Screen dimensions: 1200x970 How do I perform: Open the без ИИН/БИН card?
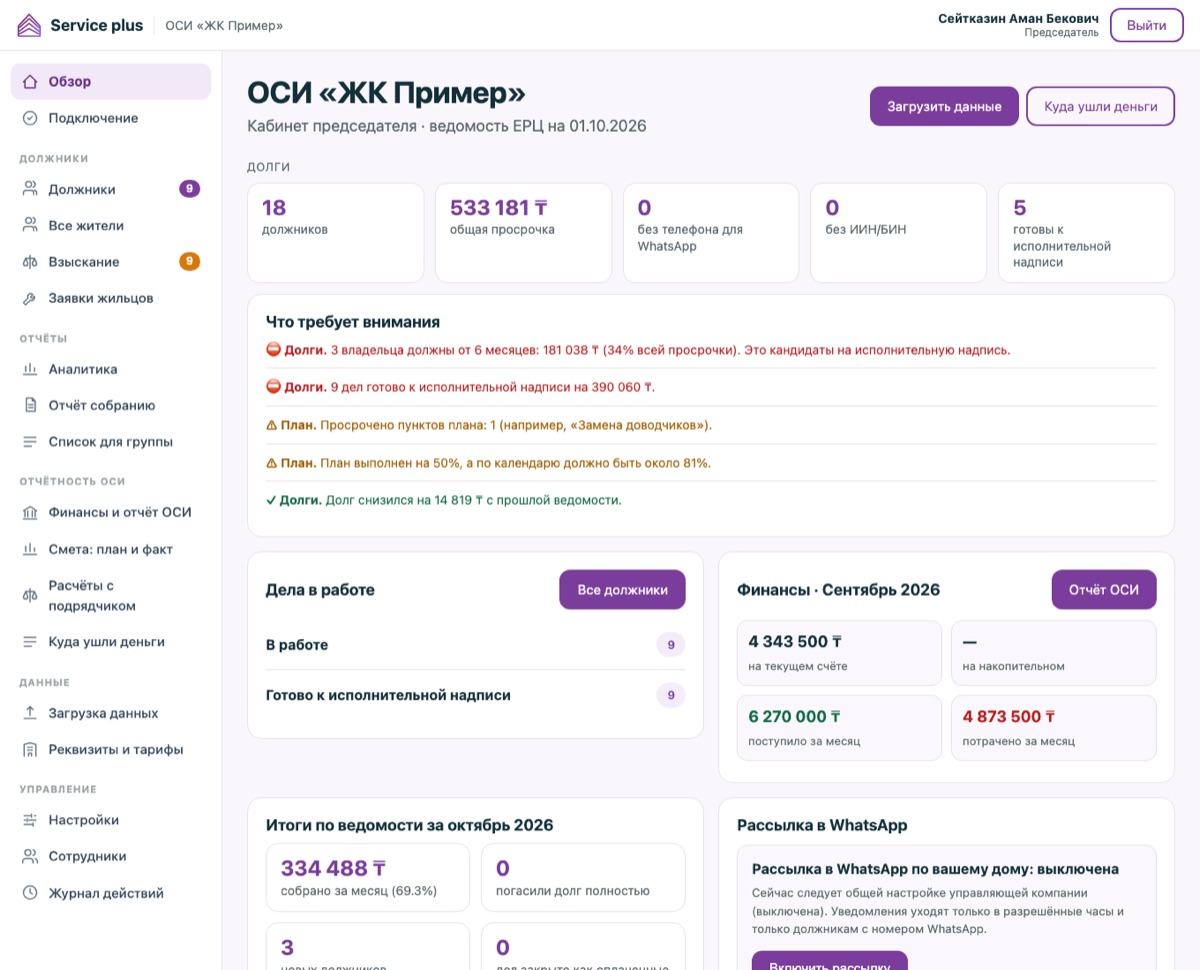(899, 233)
